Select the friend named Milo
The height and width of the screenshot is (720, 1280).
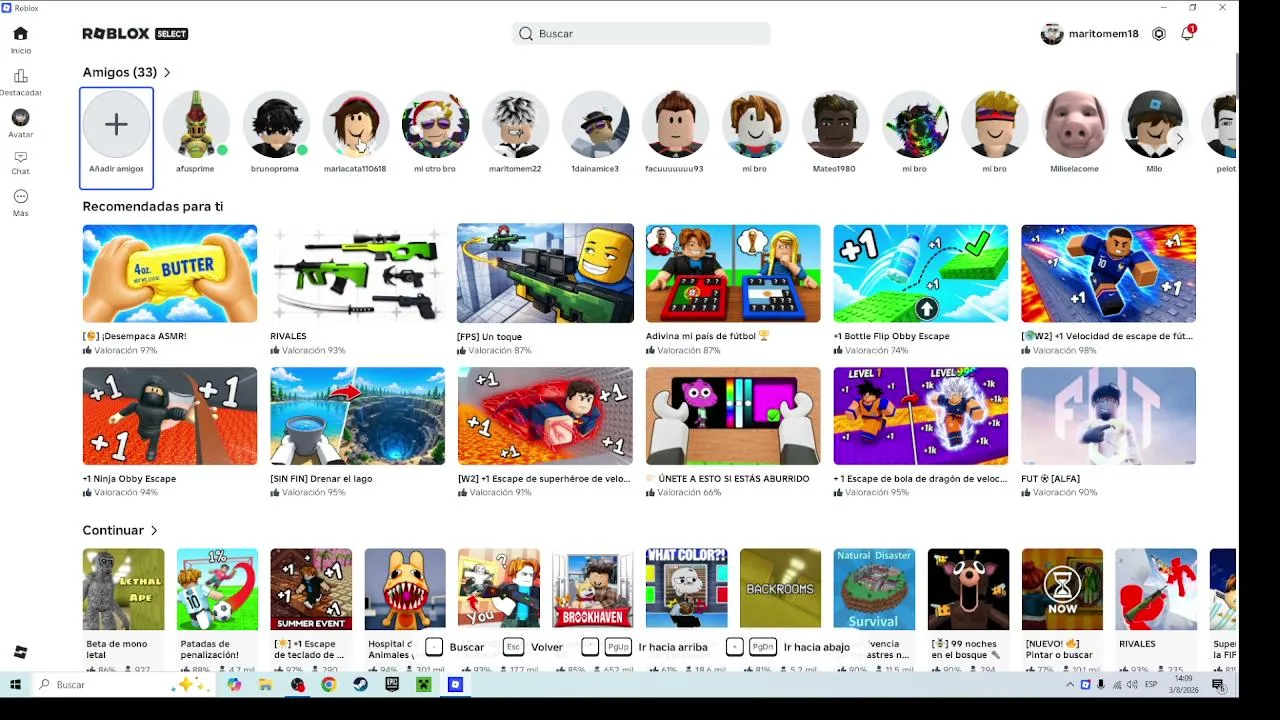tap(1154, 124)
